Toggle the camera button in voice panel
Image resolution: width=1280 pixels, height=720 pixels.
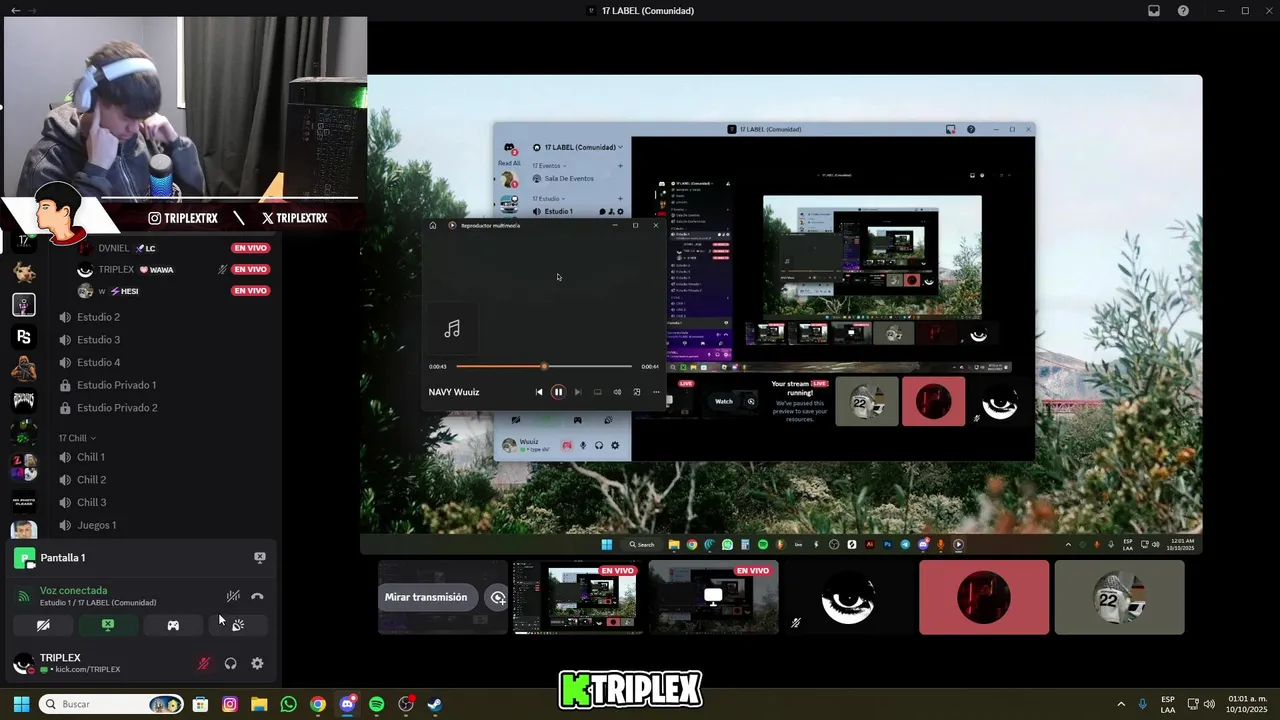coord(43,625)
